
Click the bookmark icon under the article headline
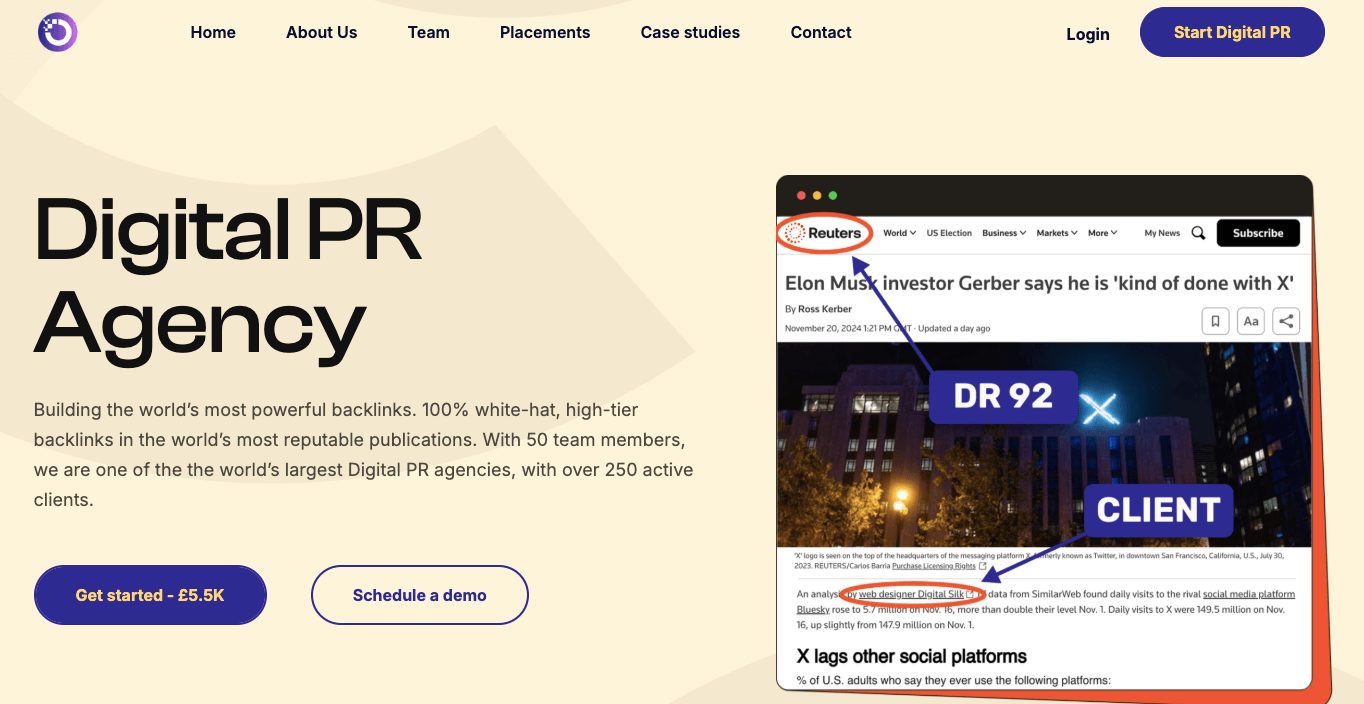point(1215,321)
